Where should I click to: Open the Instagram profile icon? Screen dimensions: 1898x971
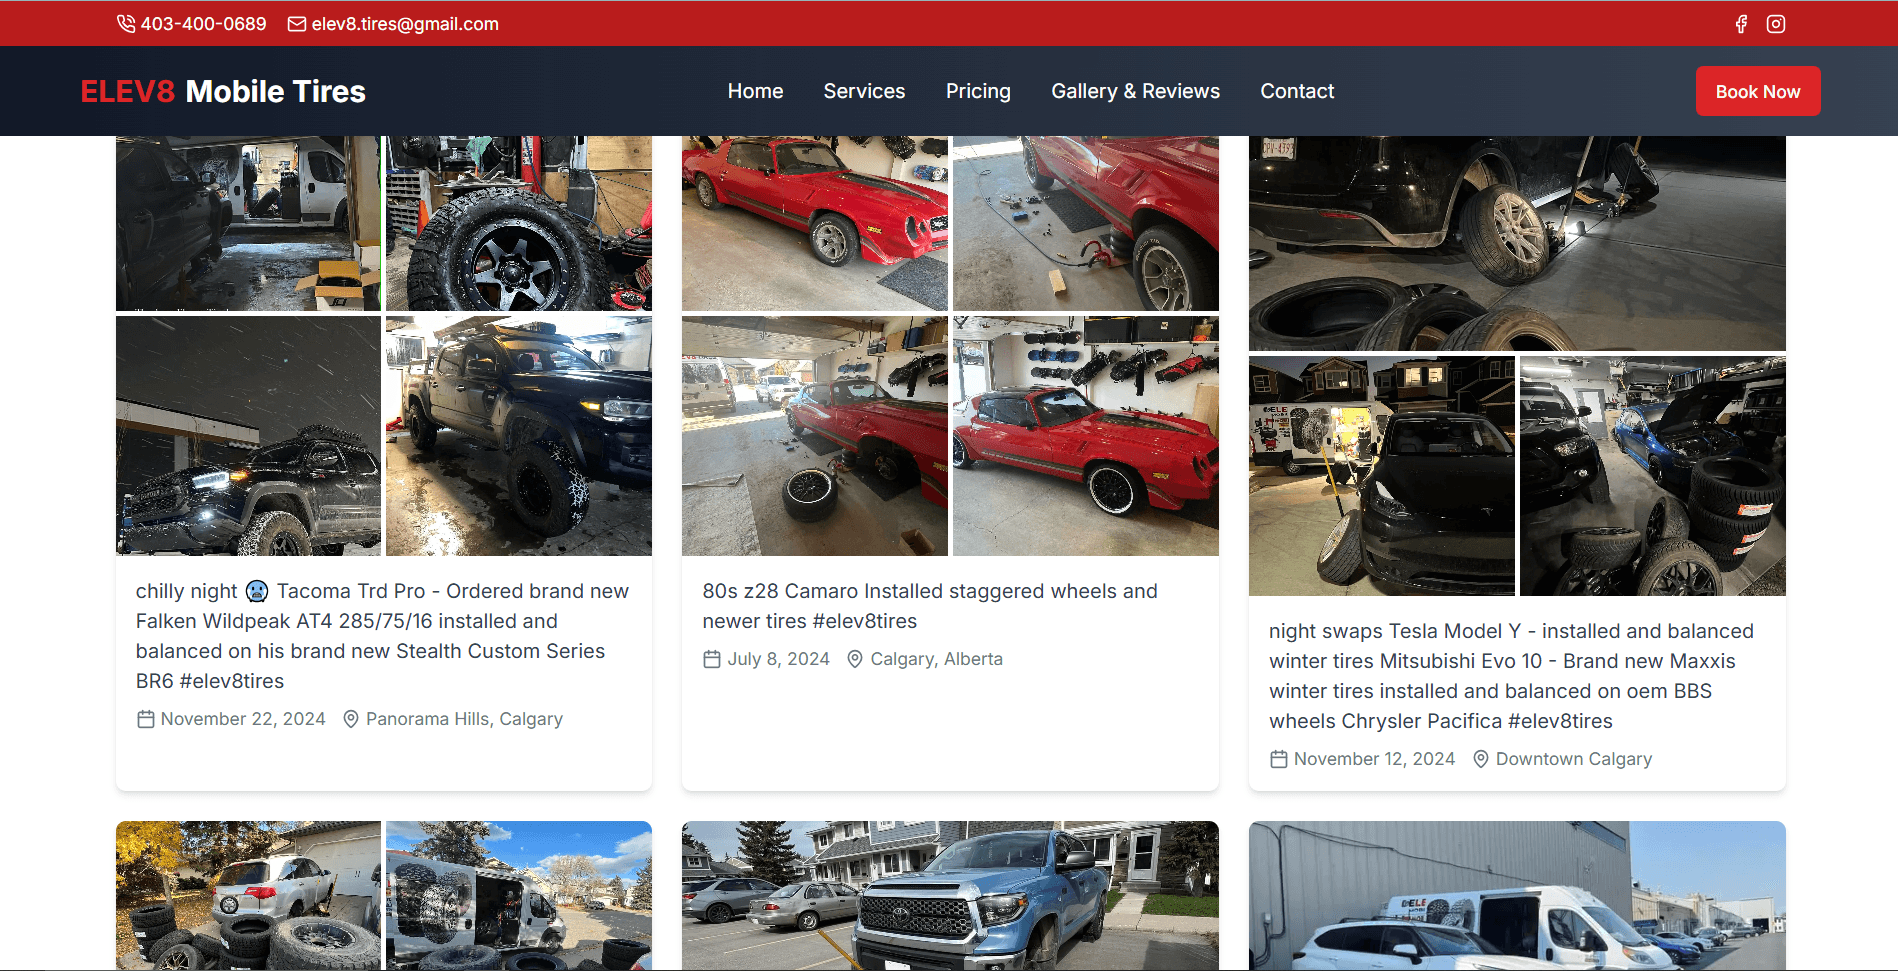click(1776, 24)
